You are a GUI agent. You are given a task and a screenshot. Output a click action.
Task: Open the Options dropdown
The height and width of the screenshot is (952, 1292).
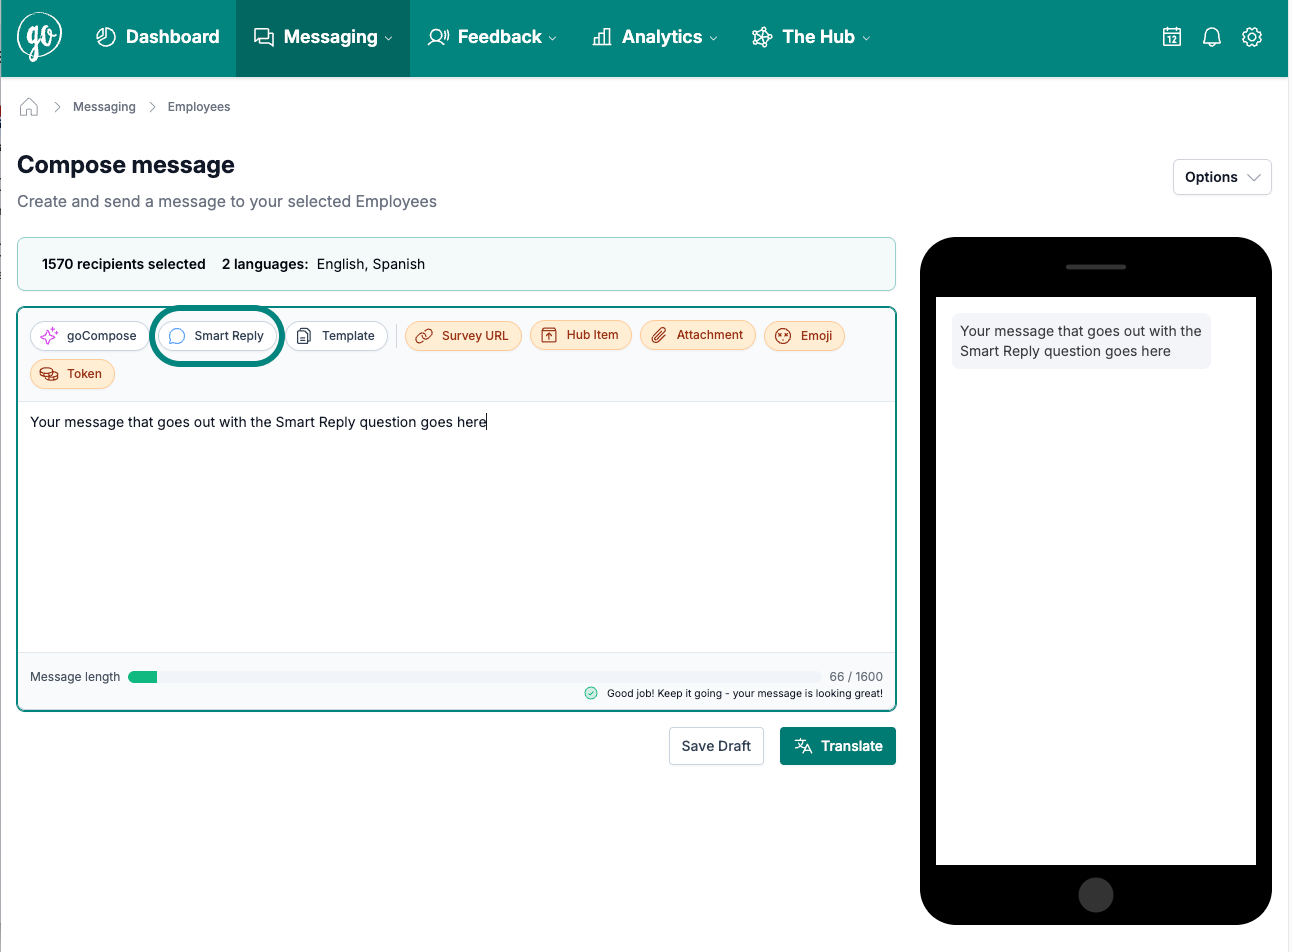[1221, 176]
